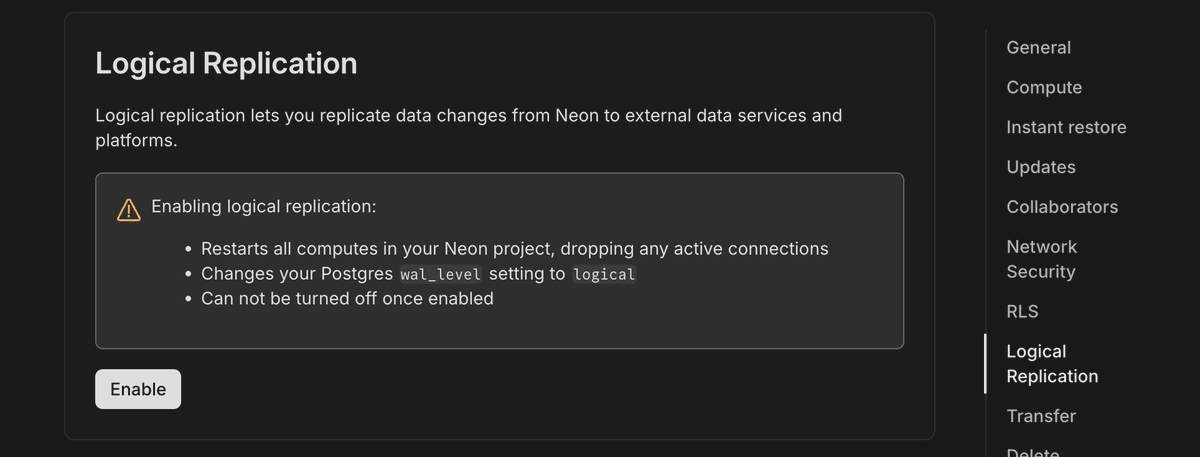Select Logical Replication in the sidebar
The height and width of the screenshot is (457, 1200).
(1051, 364)
